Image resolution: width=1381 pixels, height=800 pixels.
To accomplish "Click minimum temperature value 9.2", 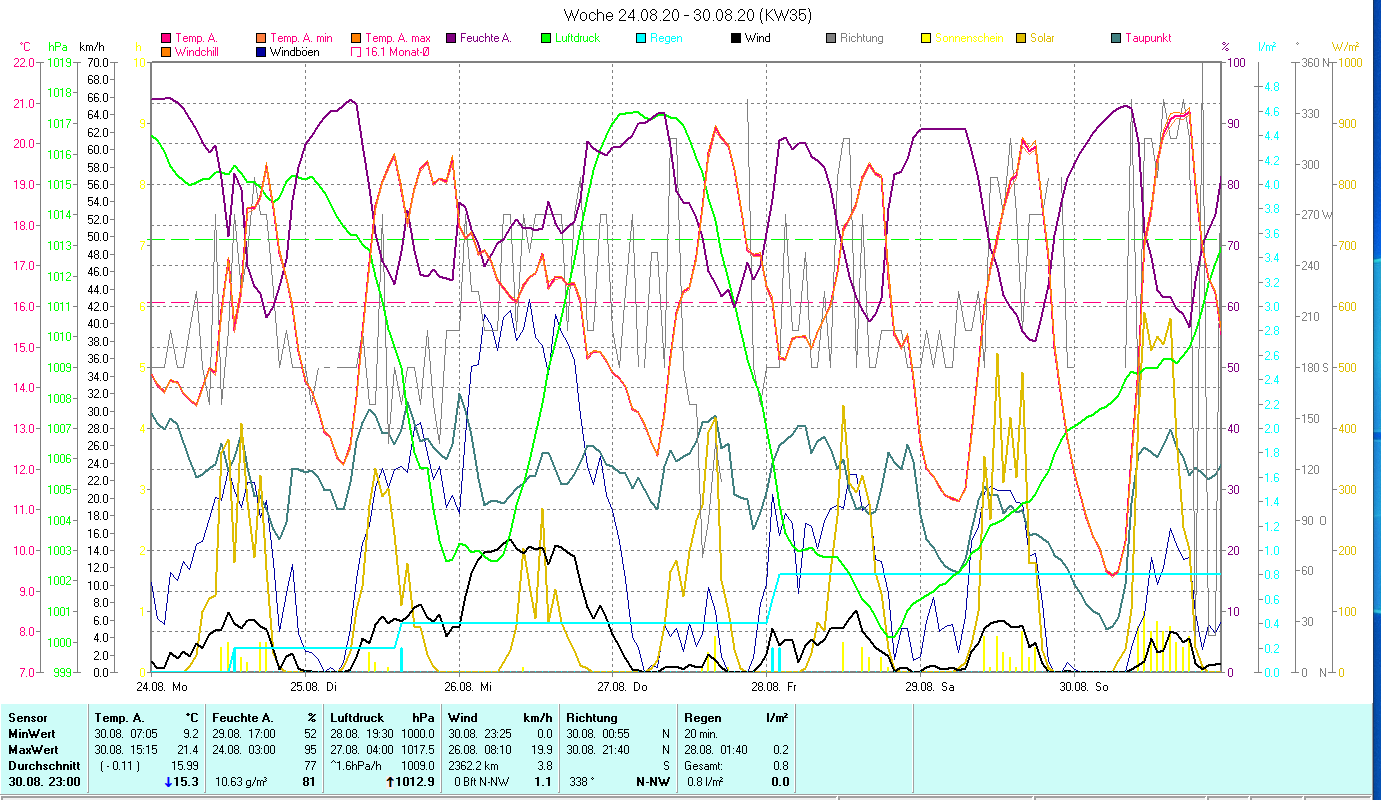I will coord(193,734).
